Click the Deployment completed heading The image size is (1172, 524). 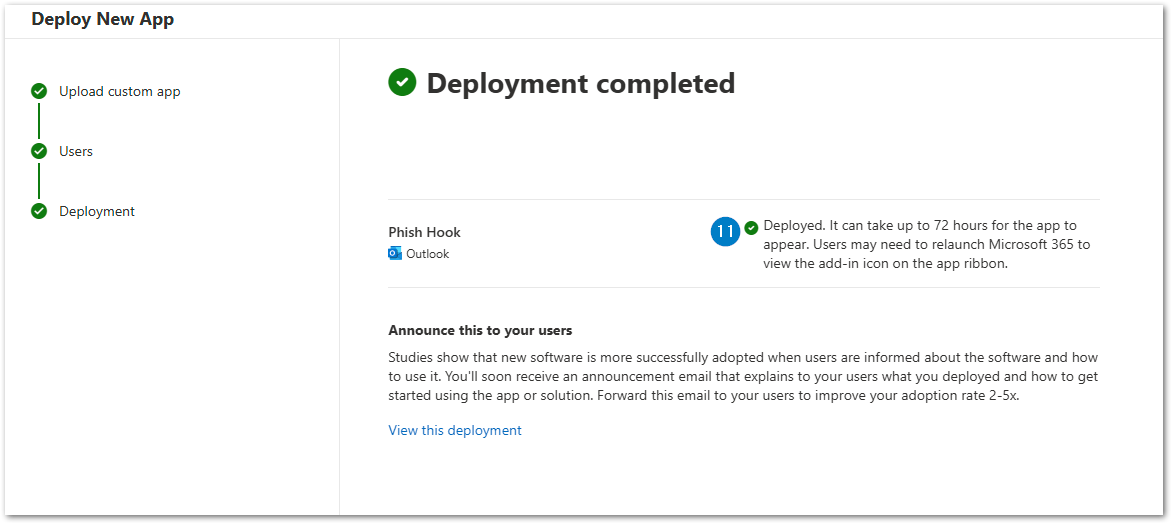coord(581,83)
